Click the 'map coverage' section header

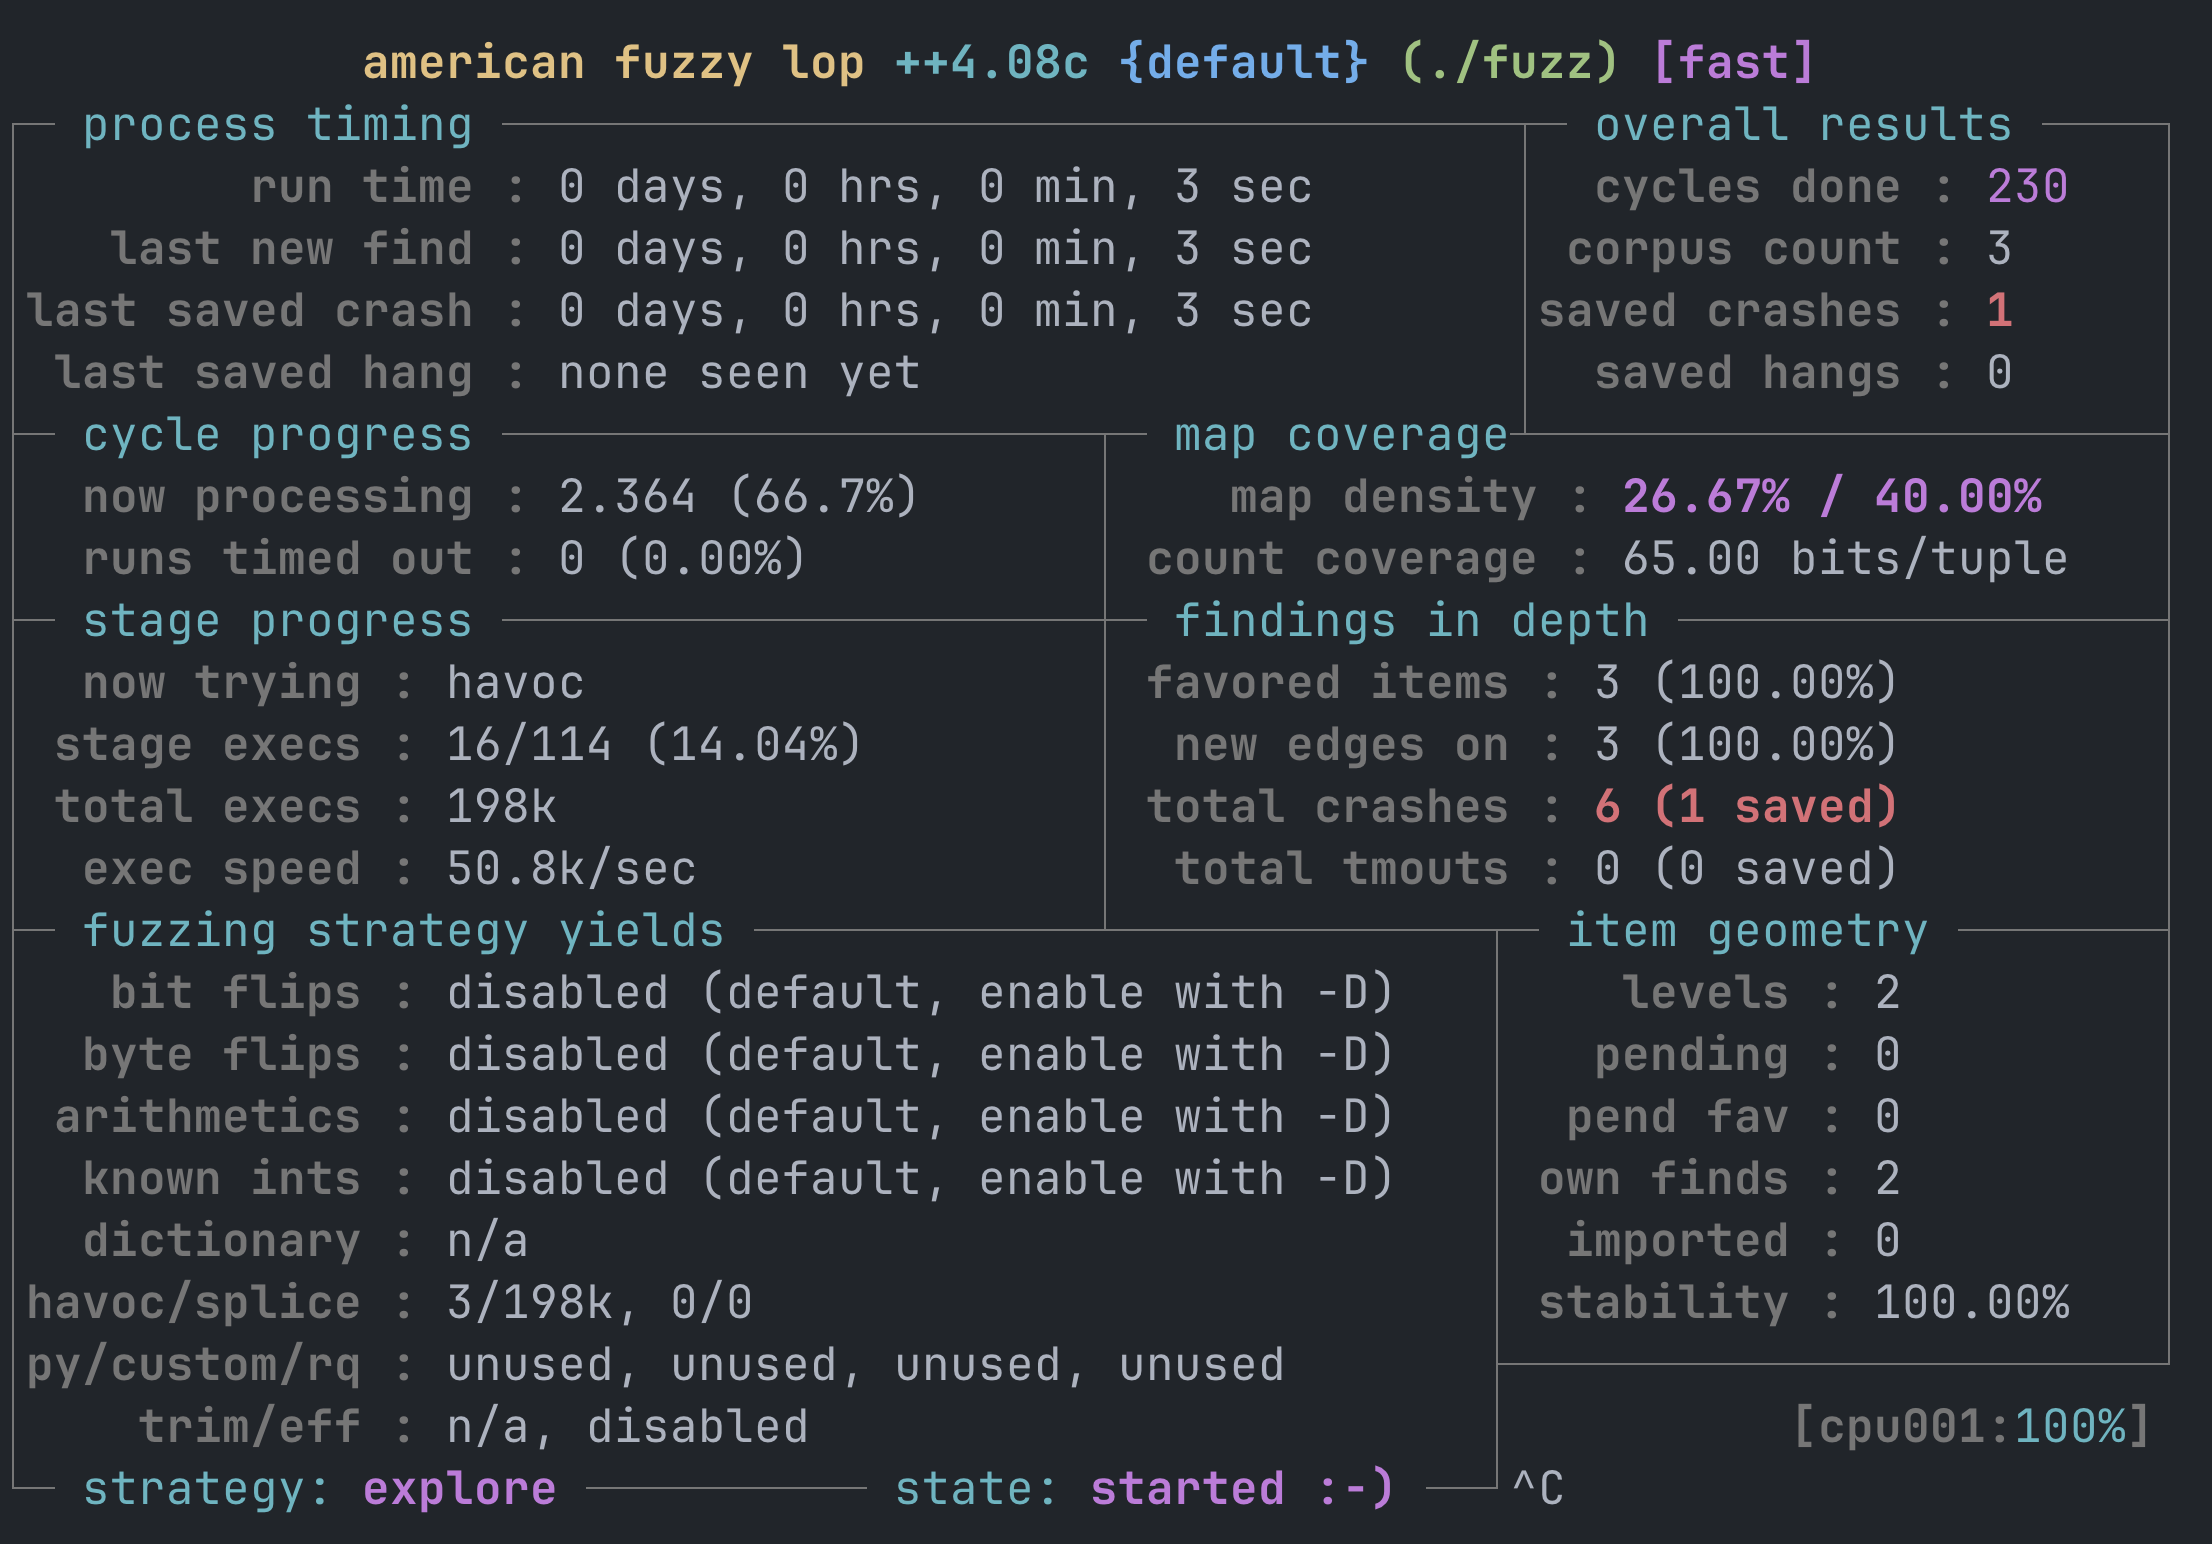(1340, 436)
